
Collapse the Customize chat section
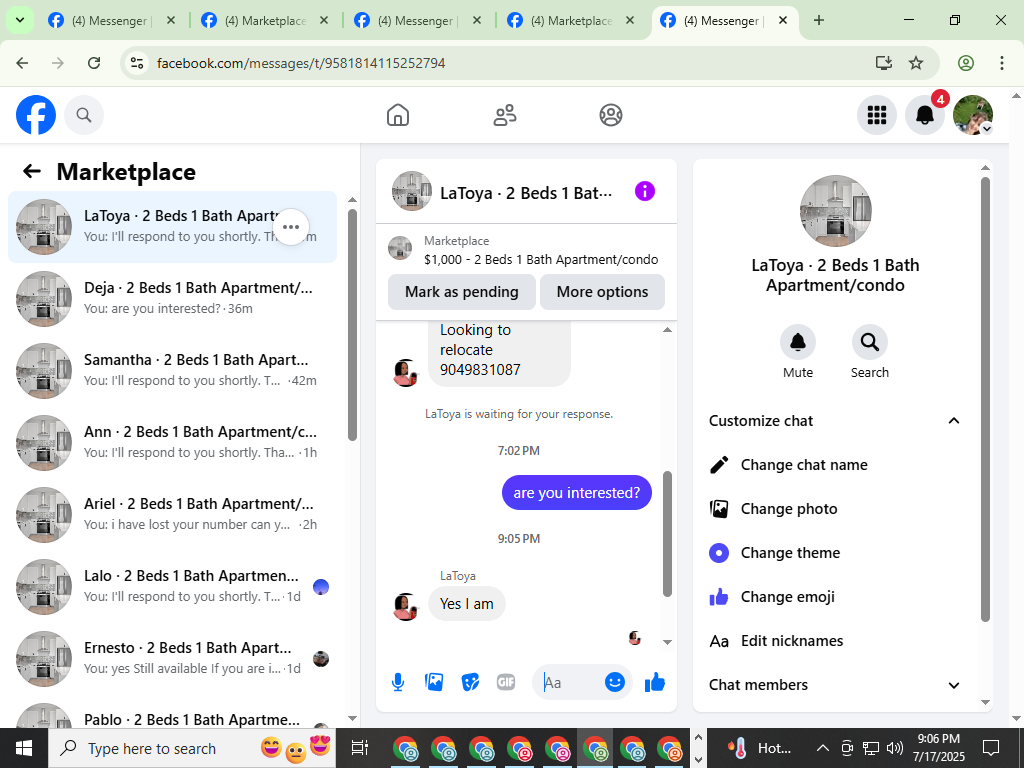coord(953,421)
